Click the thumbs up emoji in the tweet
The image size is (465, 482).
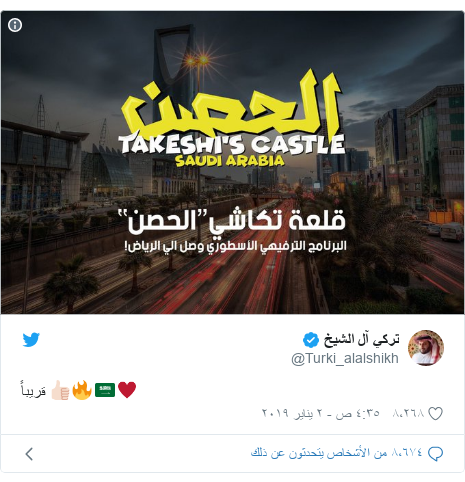coord(60,390)
